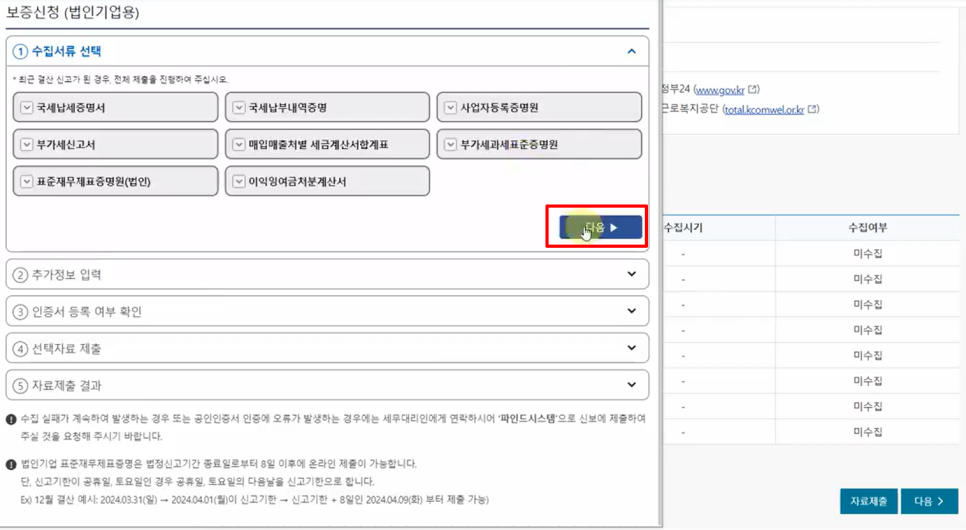
Task: Toggle the 이익잉여금처분계산서 checkbox
Action: [239, 182]
